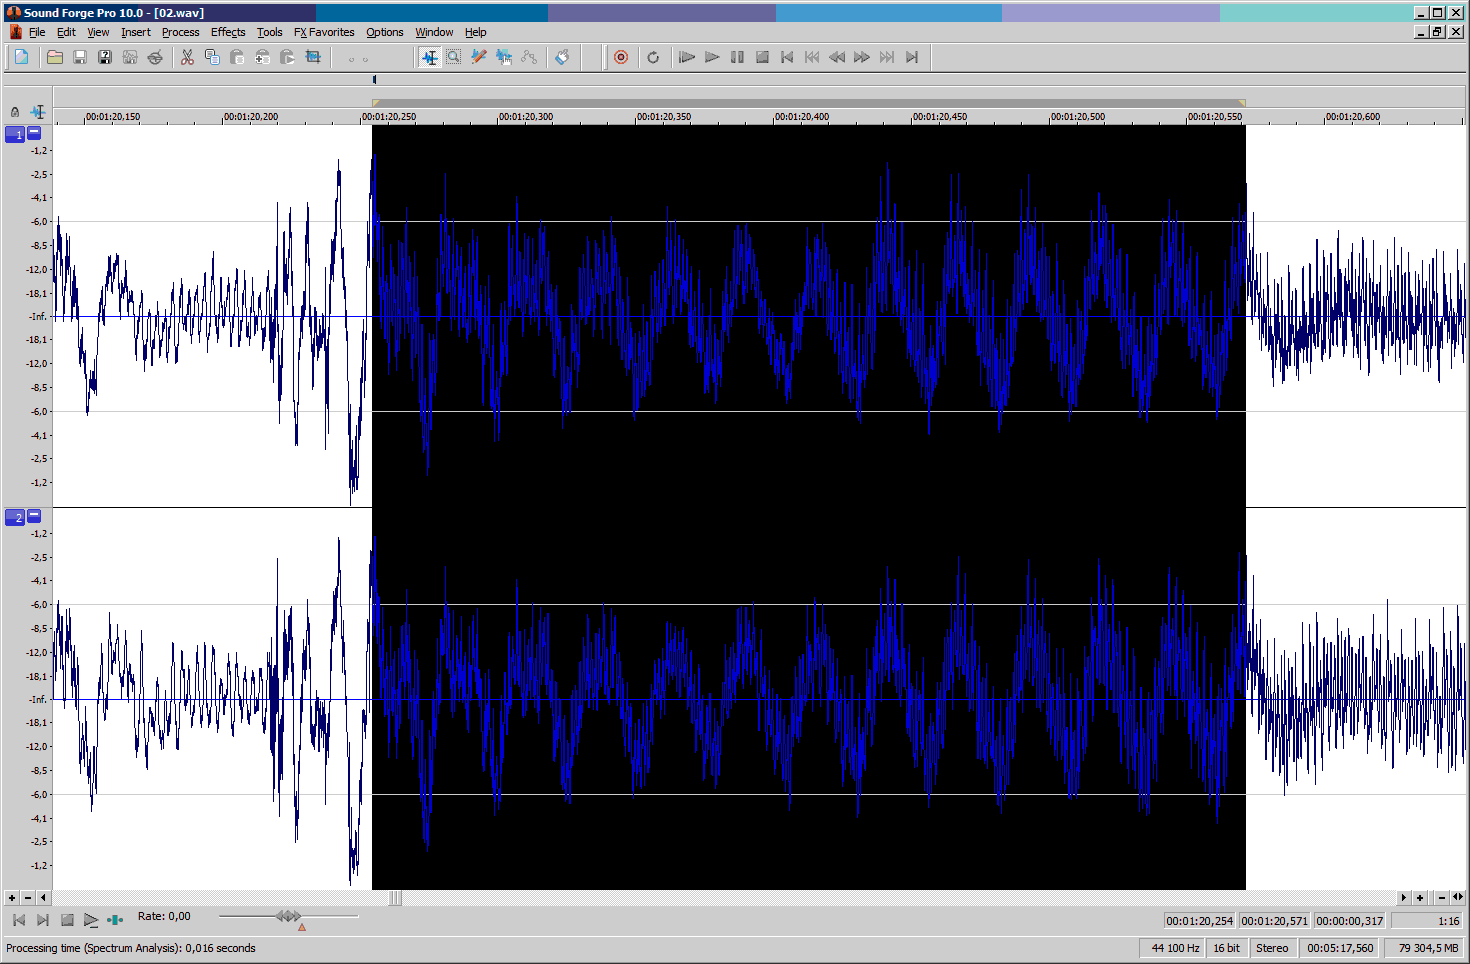Click scroll-left arrow on horizontal scrollbar
The height and width of the screenshot is (964, 1470).
pos(43,898)
